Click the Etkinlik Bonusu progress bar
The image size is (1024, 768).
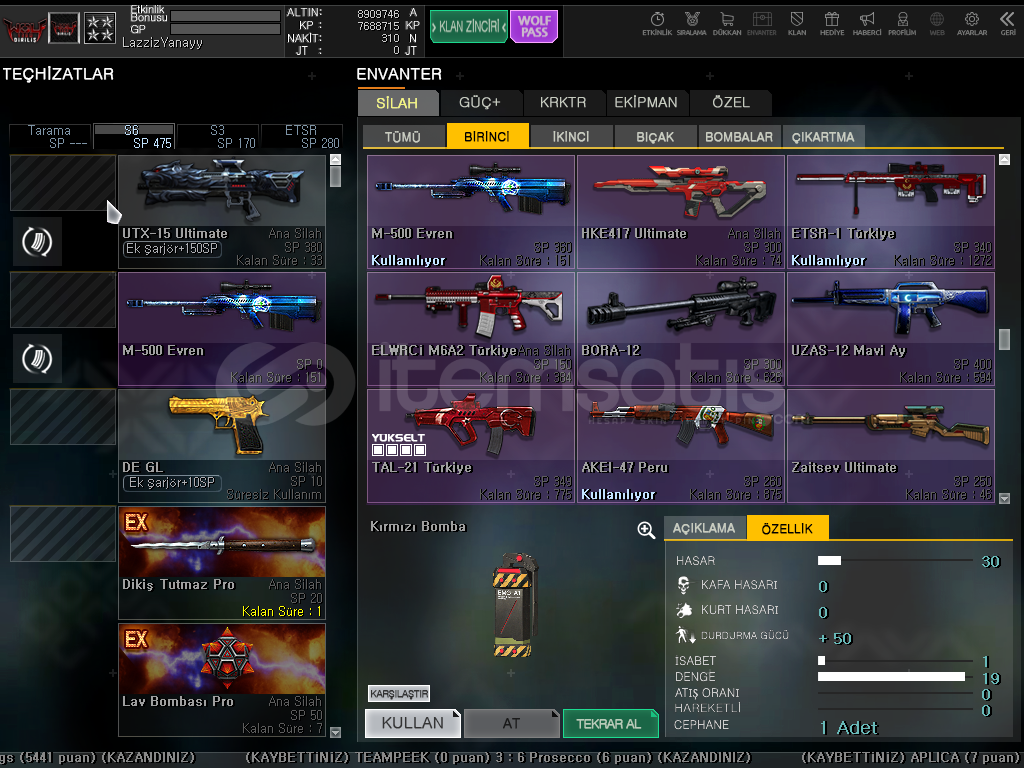(225, 16)
